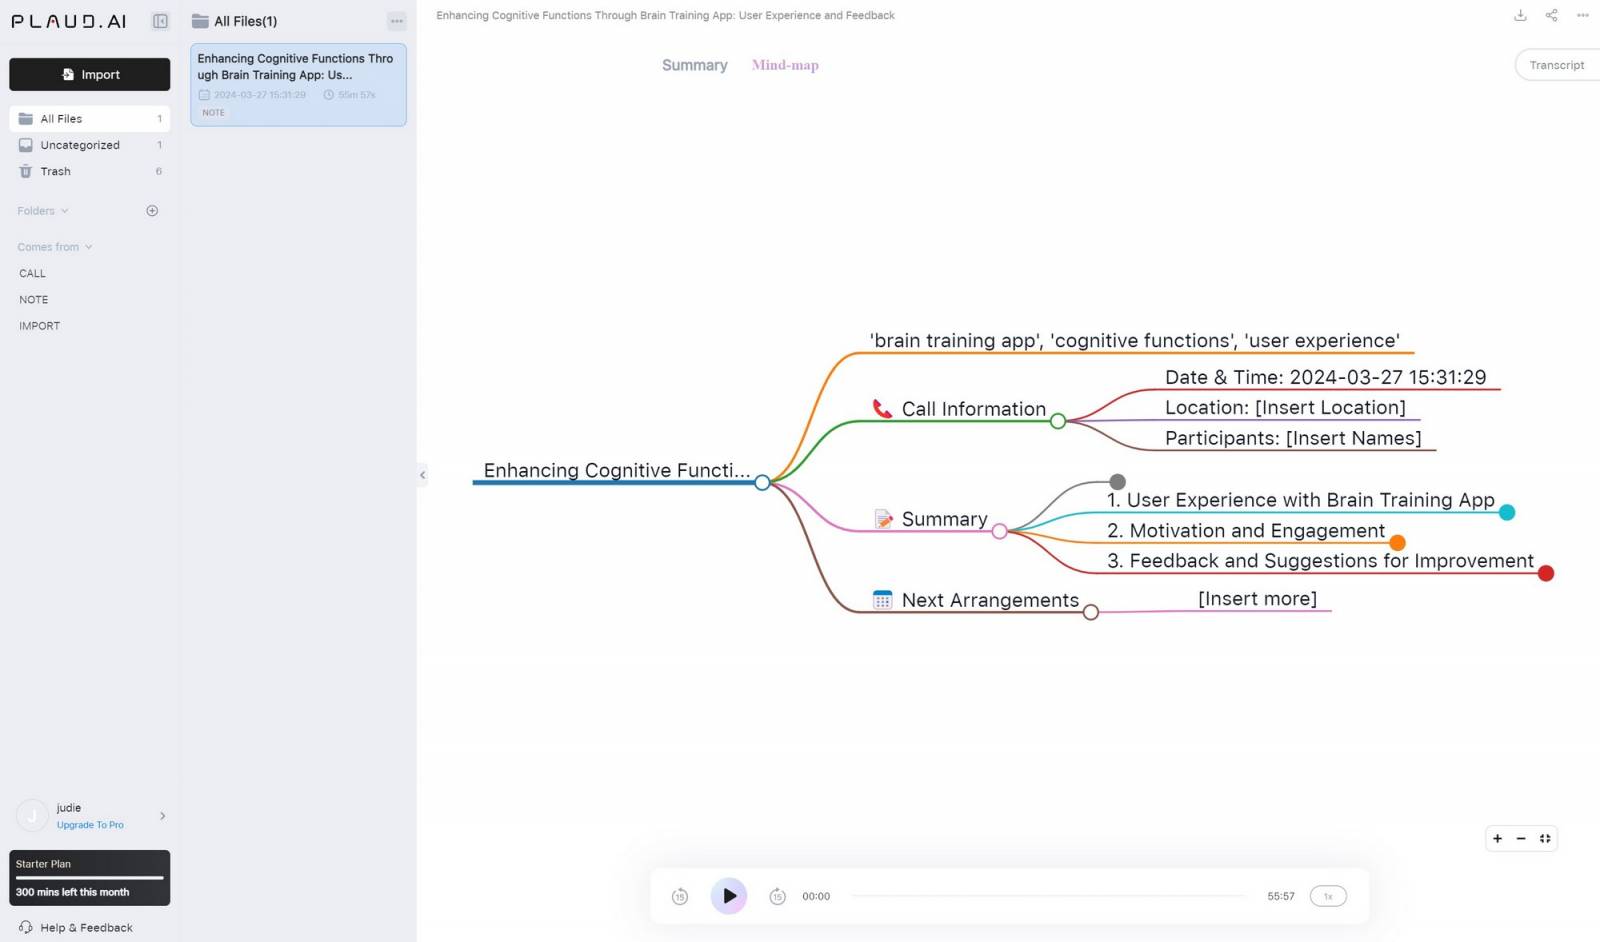Viewport: 1600px width, 942px height.
Task: Click the audio progress bar
Action: [1047, 897]
